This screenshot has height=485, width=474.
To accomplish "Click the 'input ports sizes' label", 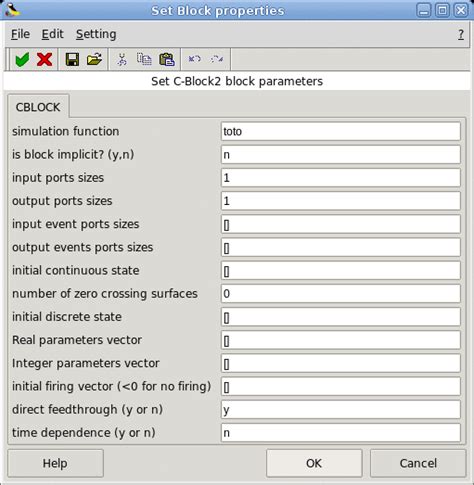I will click(x=58, y=178).
